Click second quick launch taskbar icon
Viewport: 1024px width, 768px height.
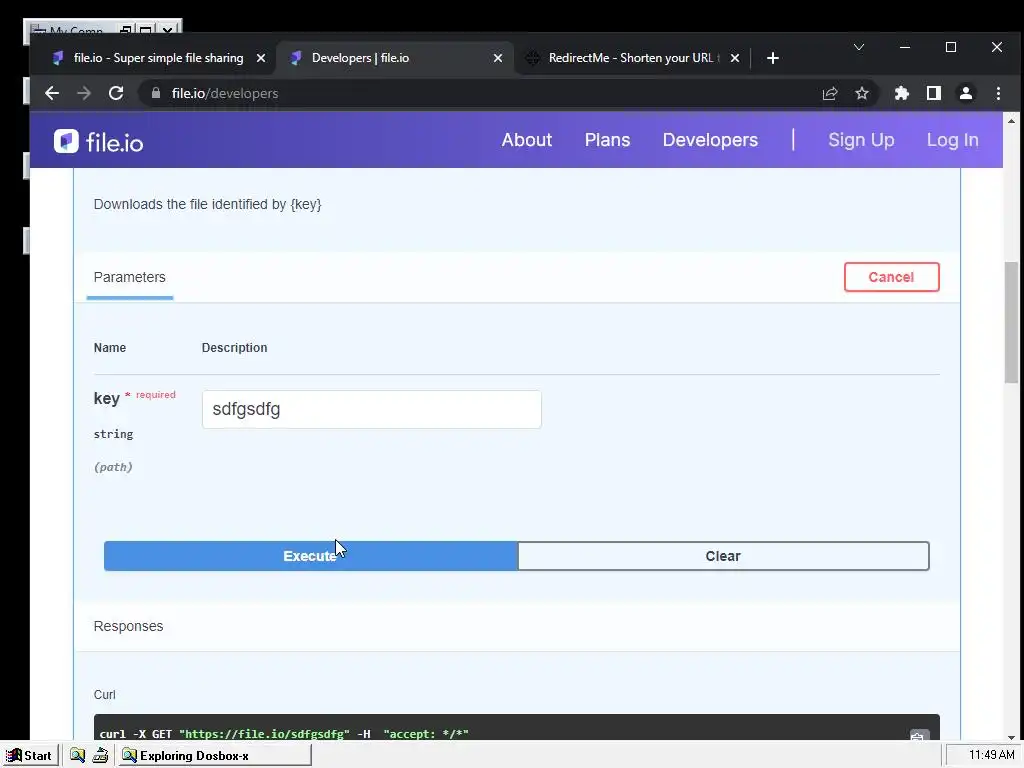[x=100, y=756]
